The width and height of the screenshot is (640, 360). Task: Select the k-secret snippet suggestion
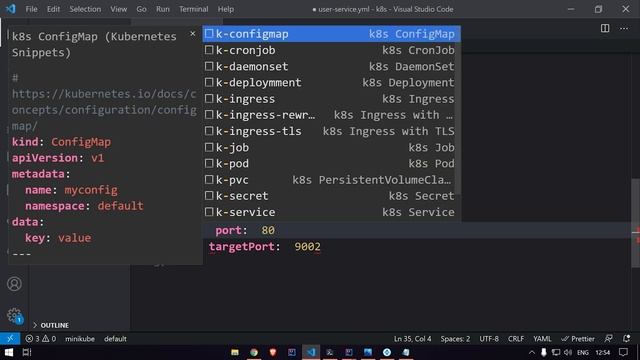pos(329,196)
